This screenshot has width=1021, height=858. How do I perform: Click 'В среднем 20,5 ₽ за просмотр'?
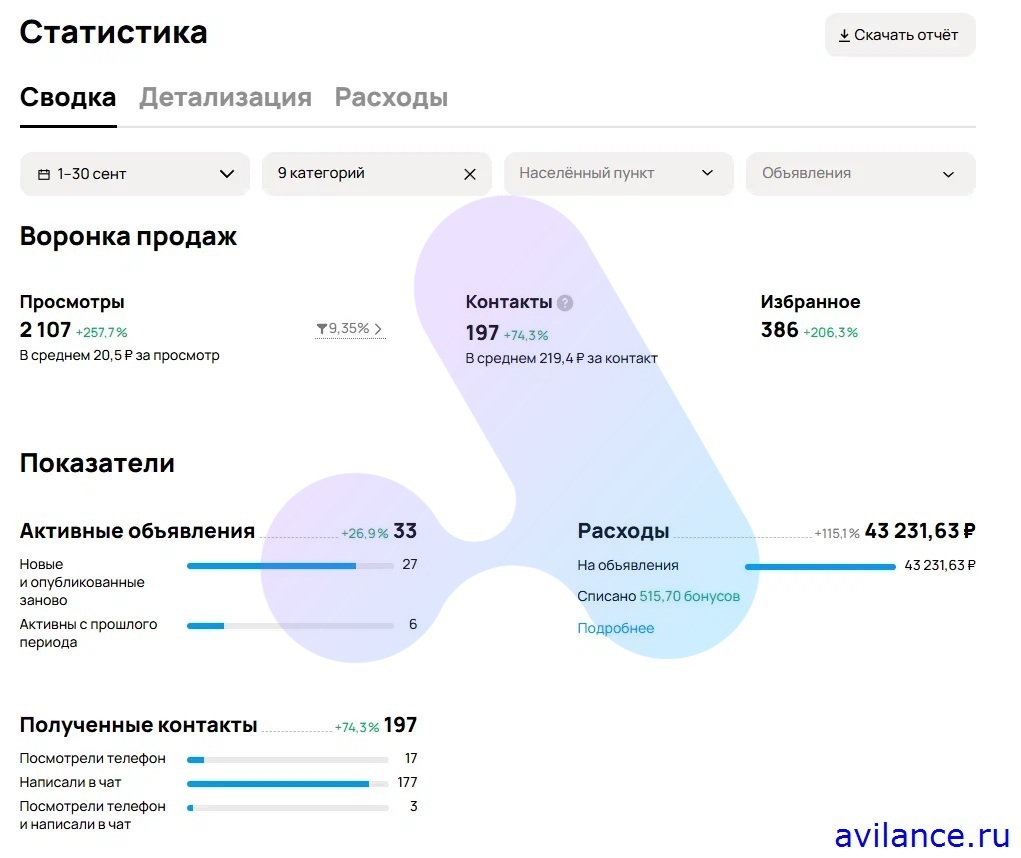120,355
